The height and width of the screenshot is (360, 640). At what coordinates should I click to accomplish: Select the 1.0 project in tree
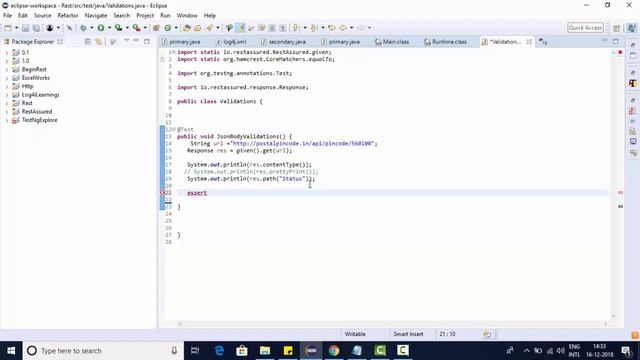(25, 61)
